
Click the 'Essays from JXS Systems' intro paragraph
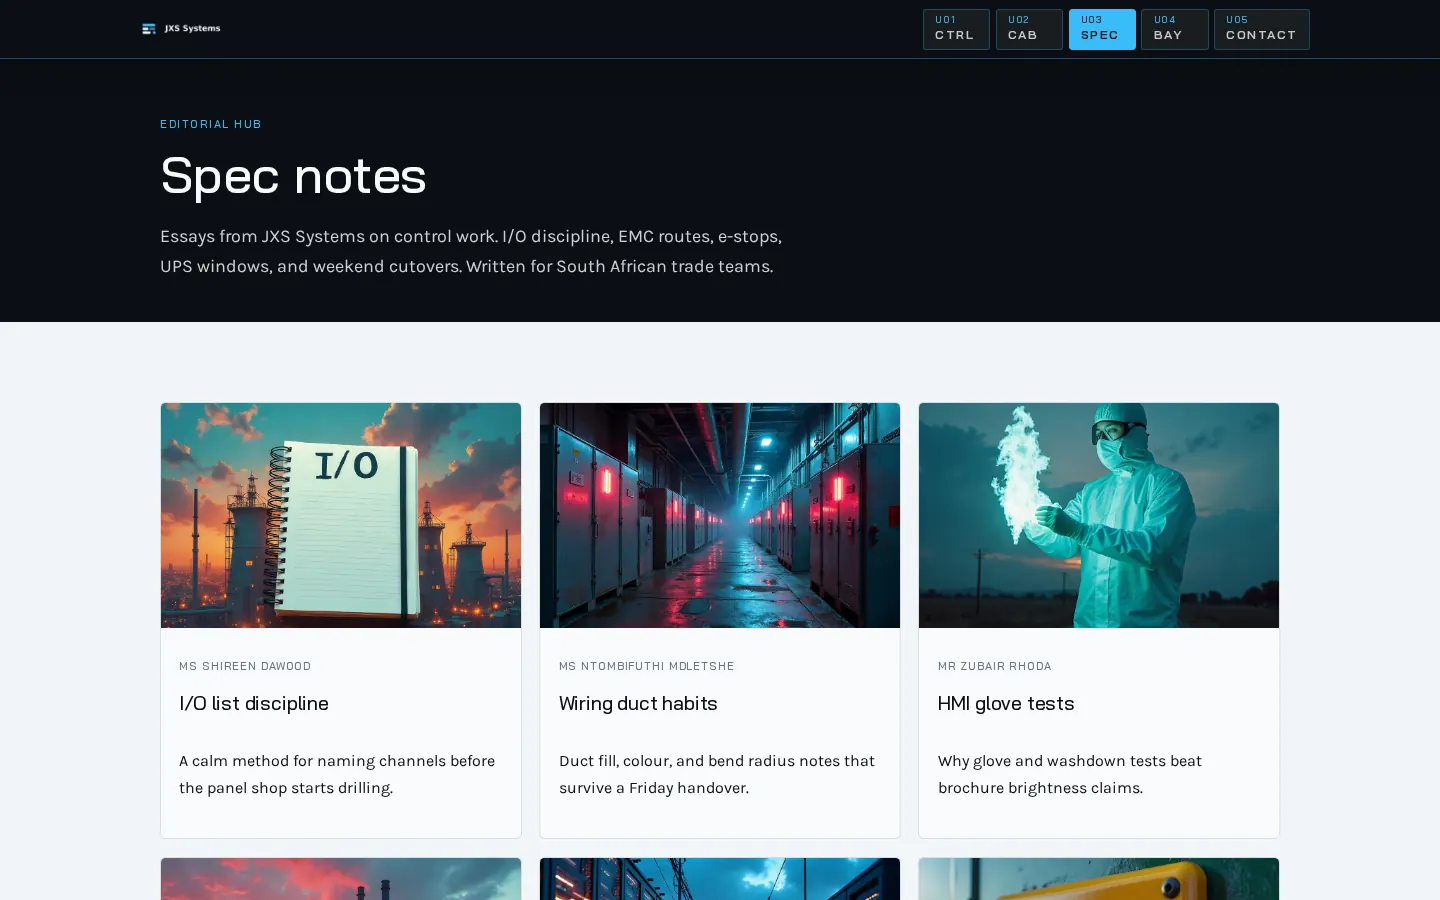[x=471, y=251]
